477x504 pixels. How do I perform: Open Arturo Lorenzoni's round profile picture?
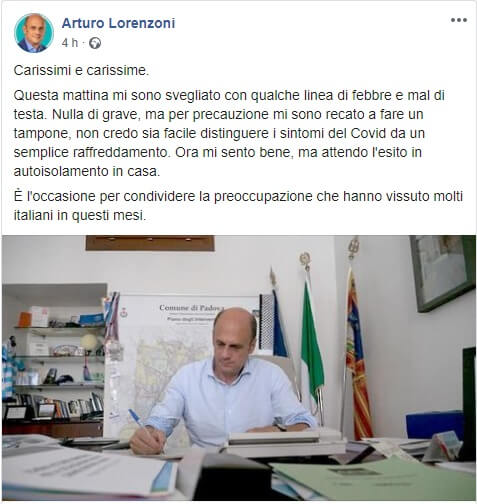click(x=34, y=33)
